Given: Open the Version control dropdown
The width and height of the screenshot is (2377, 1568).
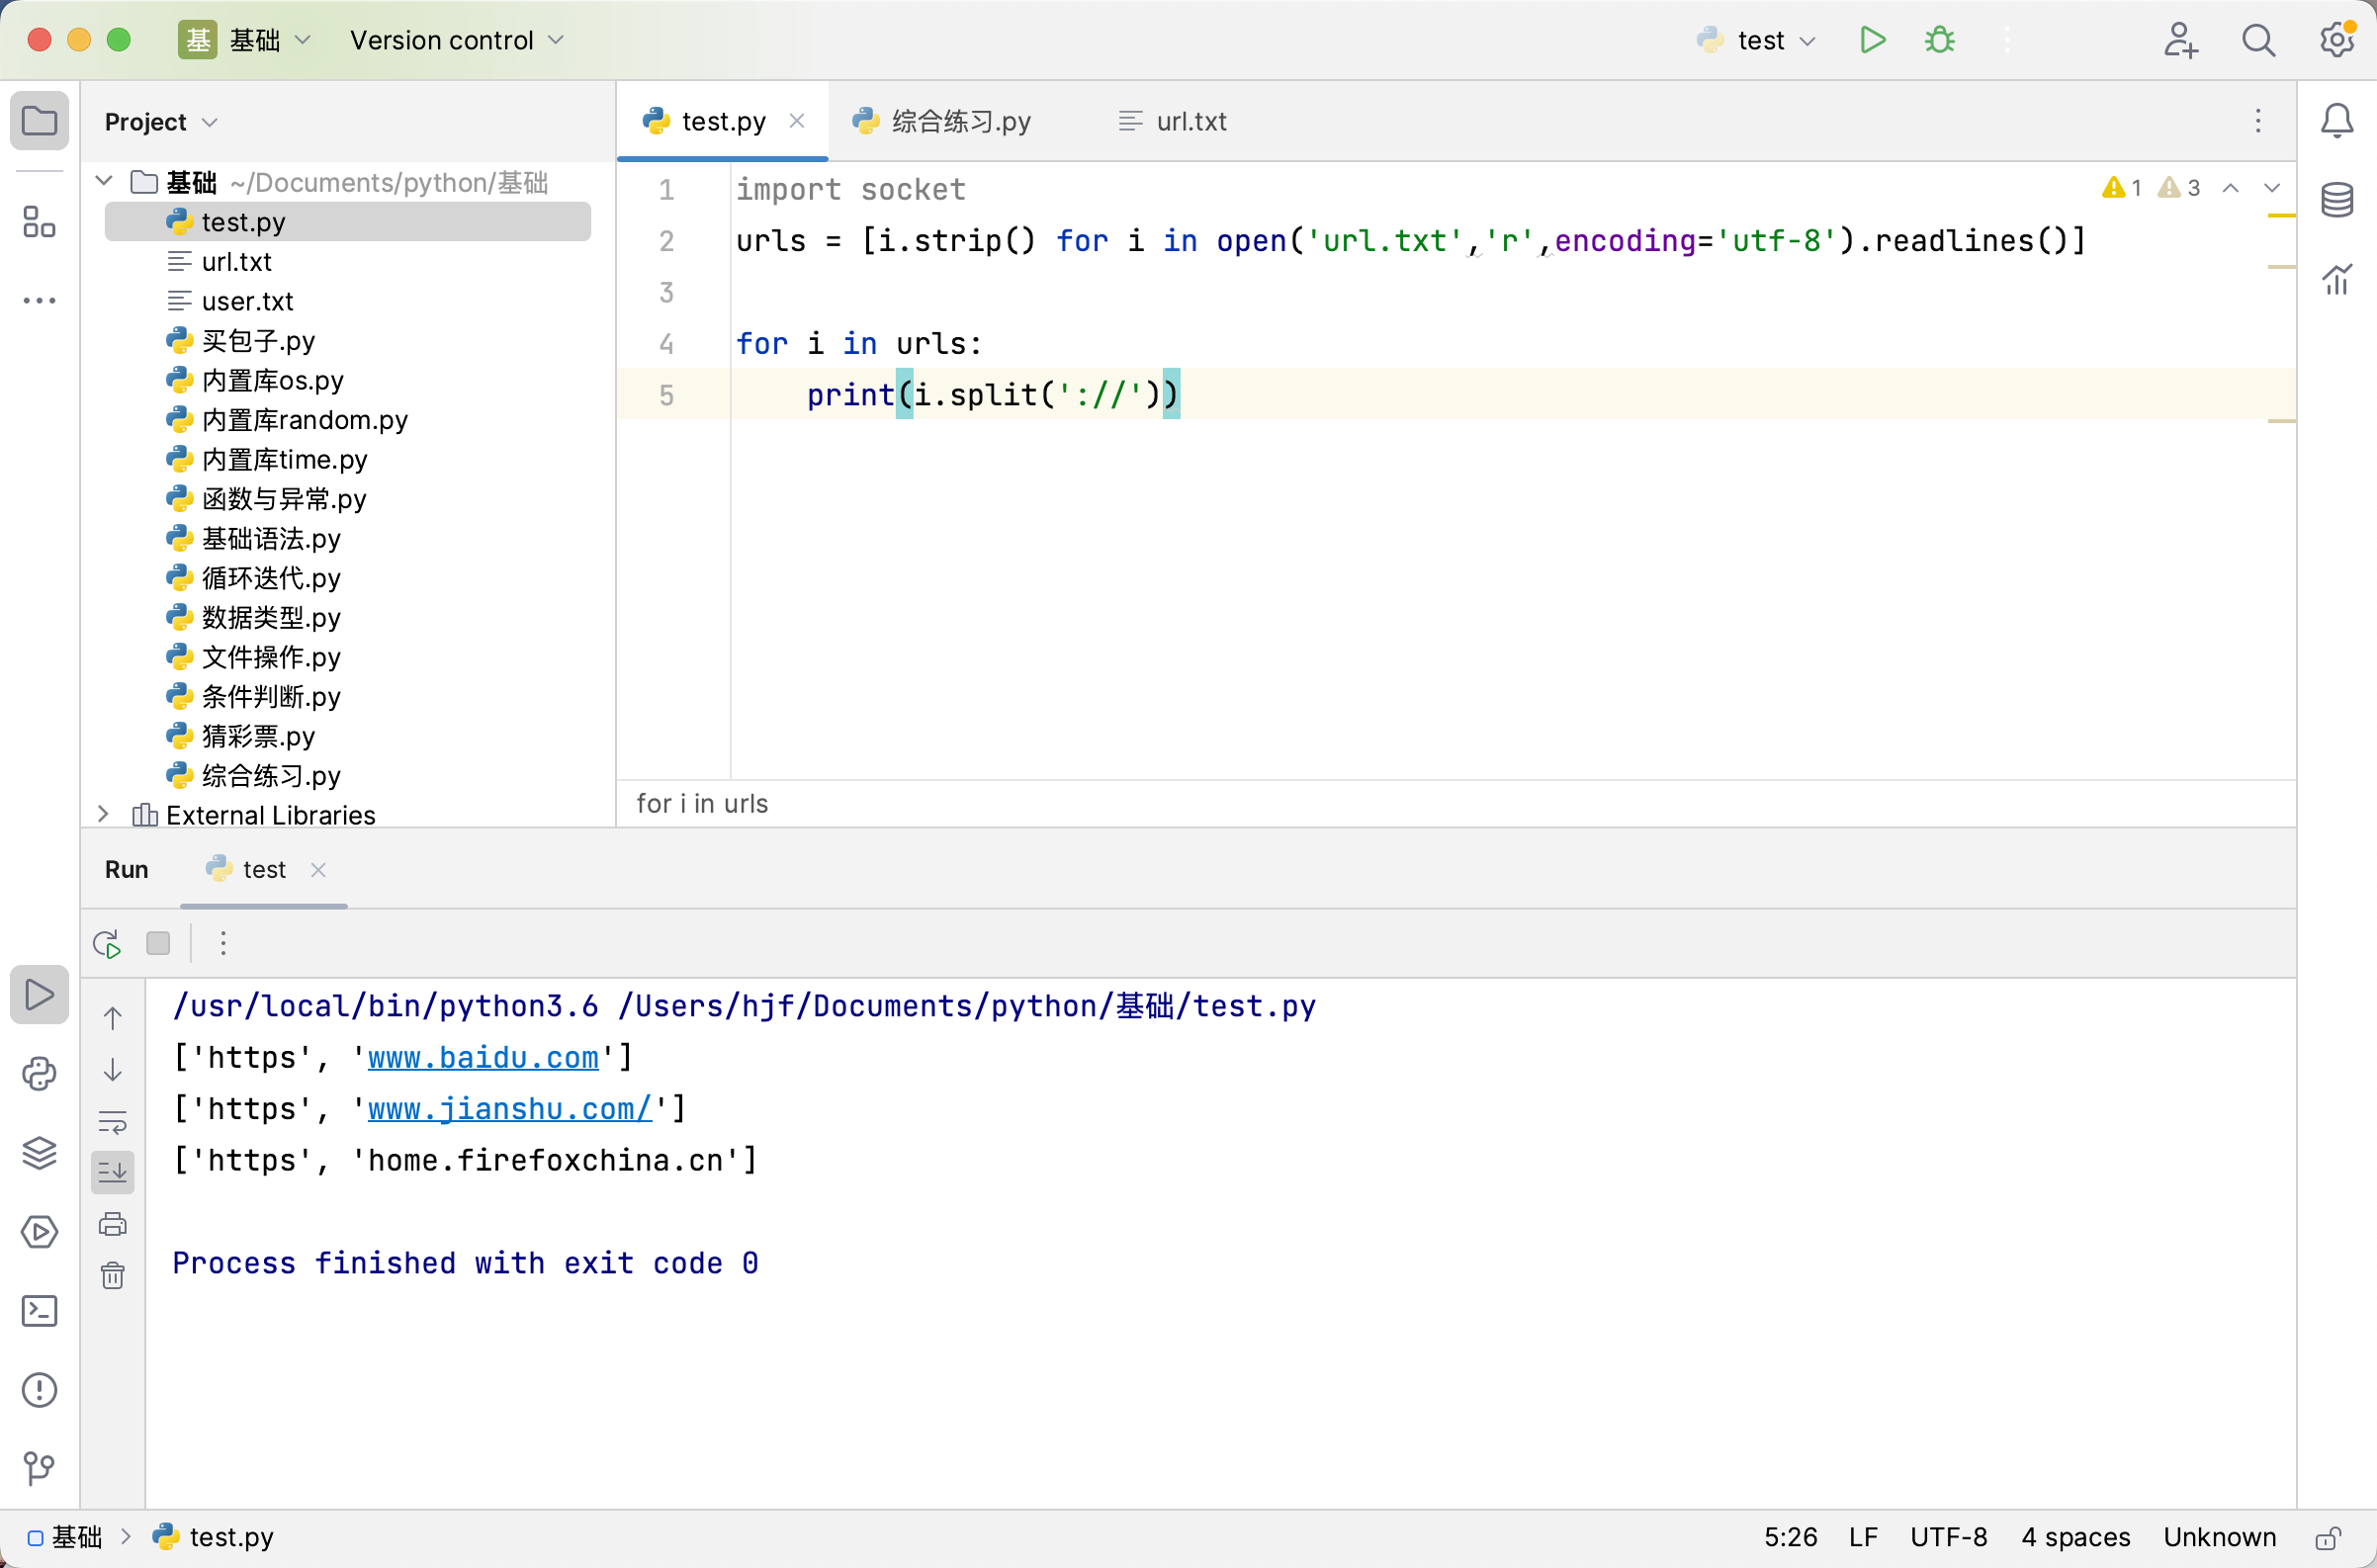Looking at the screenshot, I should [x=457, y=40].
